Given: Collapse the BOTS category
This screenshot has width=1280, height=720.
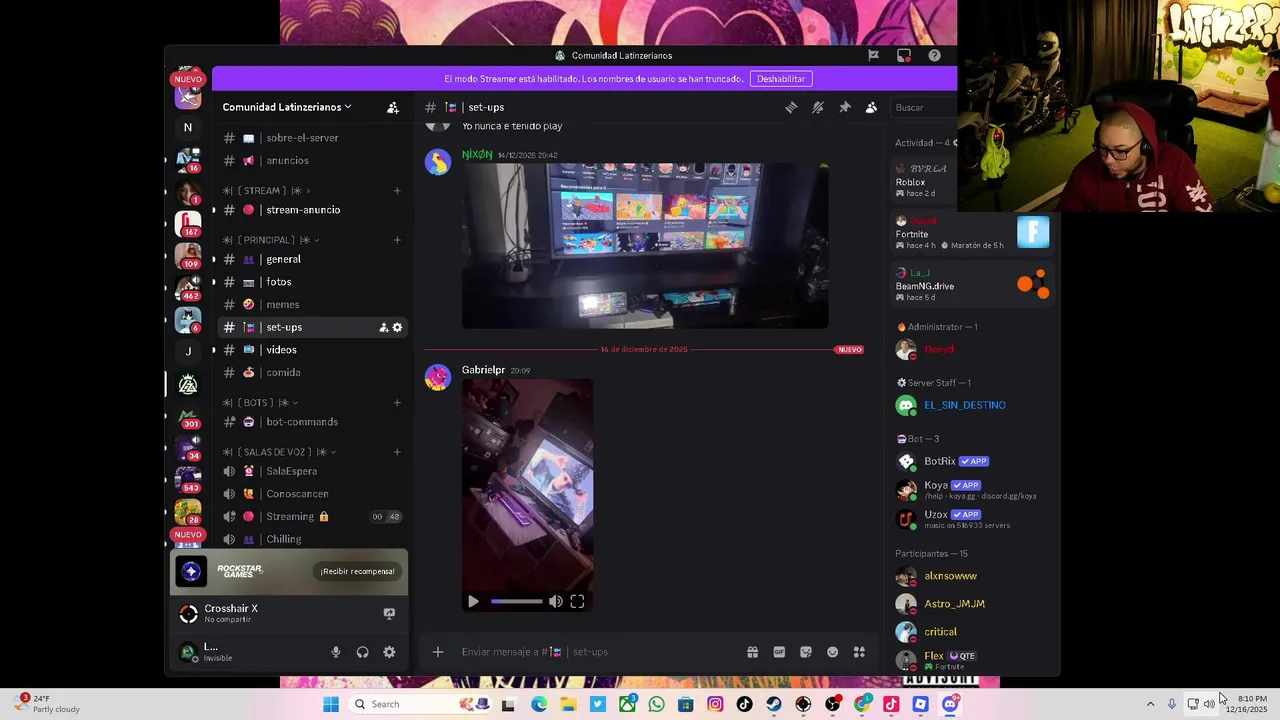Looking at the screenshot, I should [x=260, y=403].
